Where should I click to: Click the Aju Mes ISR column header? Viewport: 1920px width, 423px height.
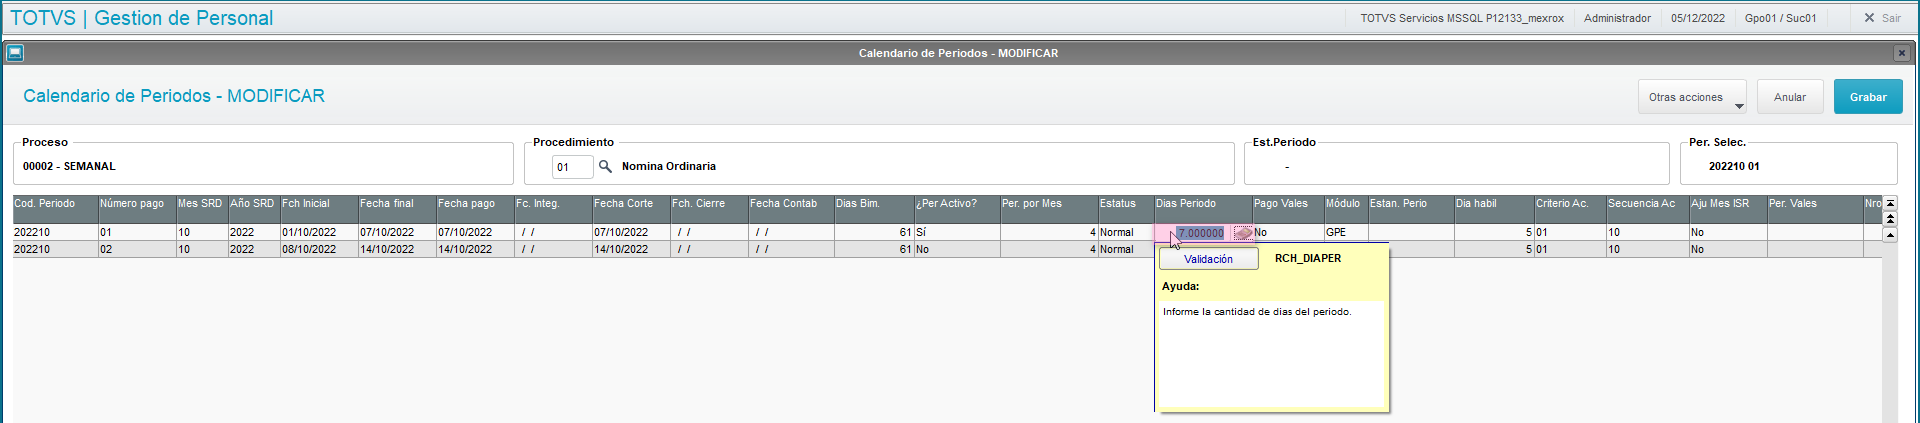pyautogui.click(x=1726, y=204)
